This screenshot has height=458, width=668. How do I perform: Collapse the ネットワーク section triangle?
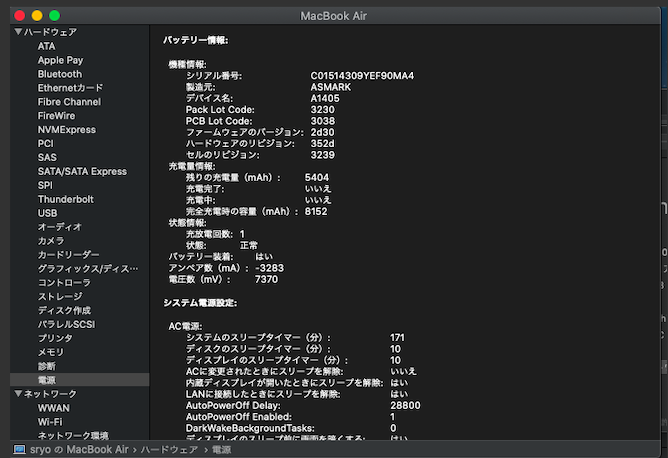[x=17, y=394]
